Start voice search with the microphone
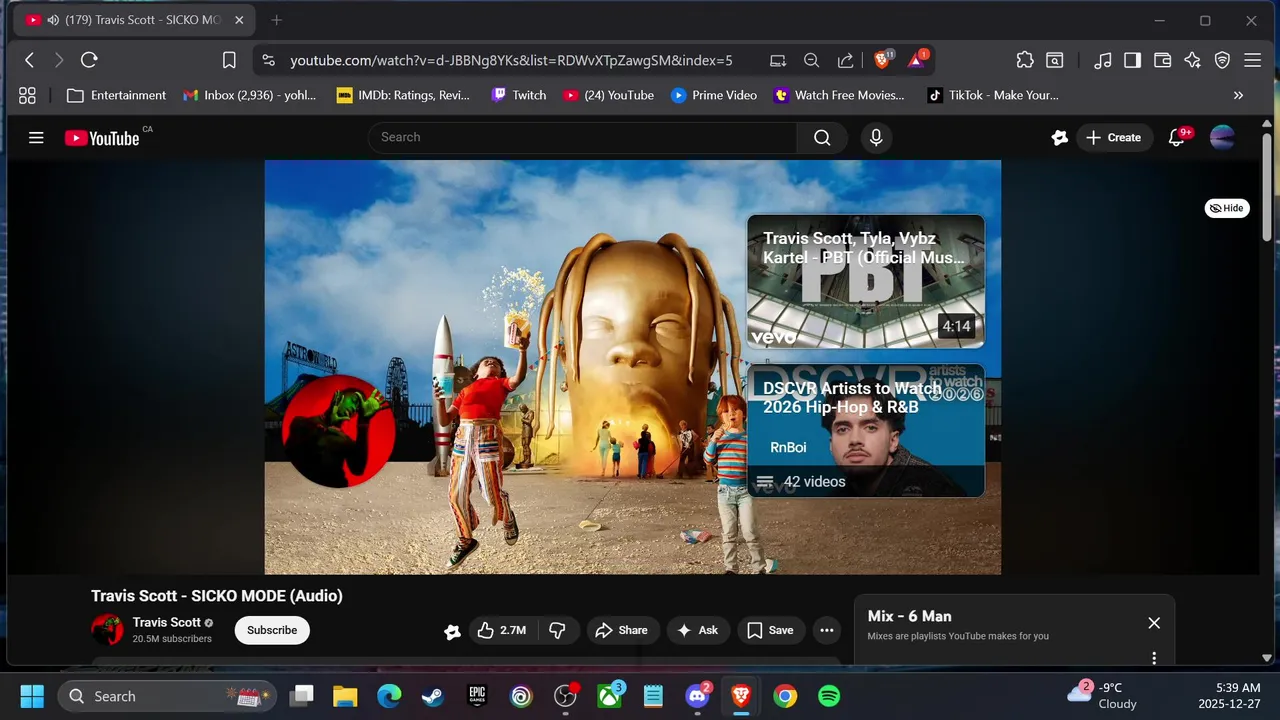 [x=876, y=138]
